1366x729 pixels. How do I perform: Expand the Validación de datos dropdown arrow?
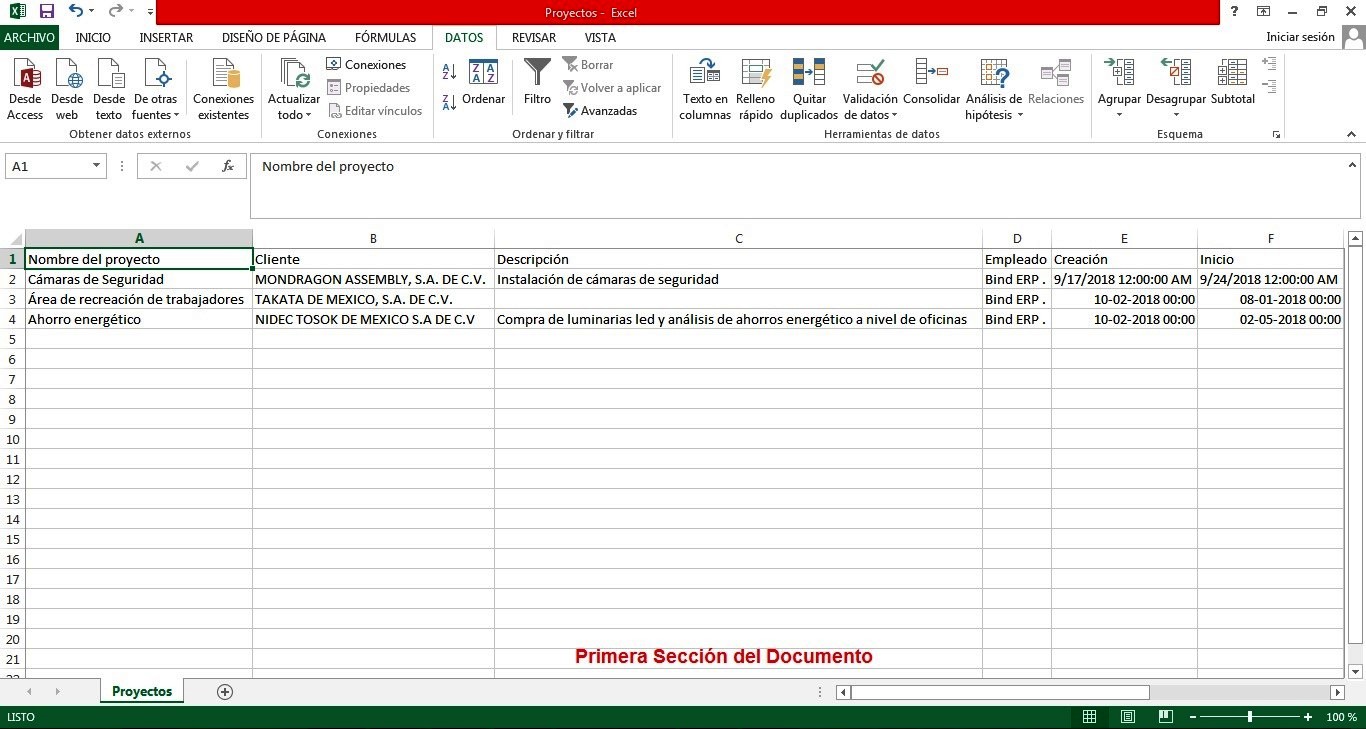tap(894, 116)
